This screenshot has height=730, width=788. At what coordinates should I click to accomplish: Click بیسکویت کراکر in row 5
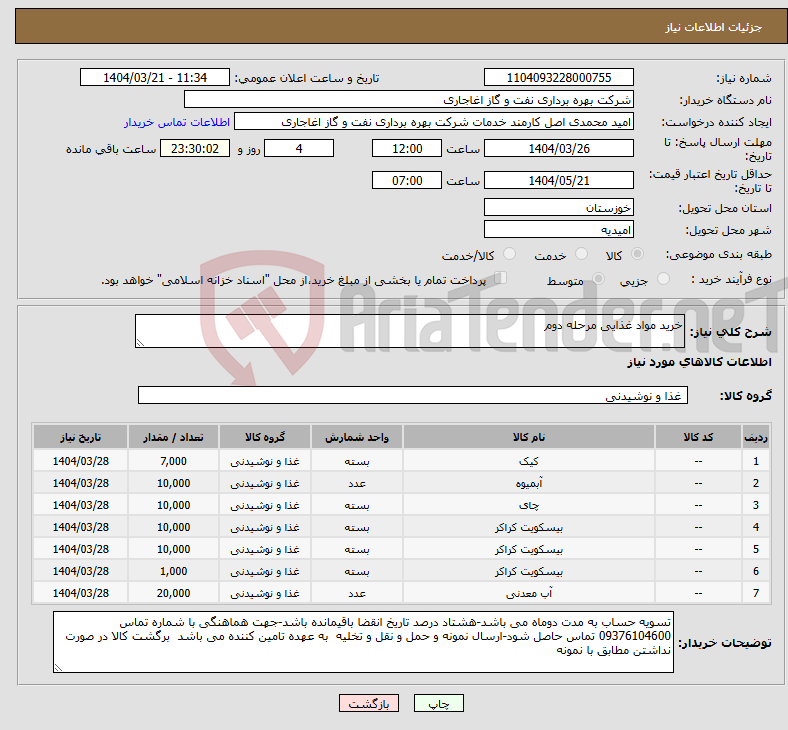529,550
